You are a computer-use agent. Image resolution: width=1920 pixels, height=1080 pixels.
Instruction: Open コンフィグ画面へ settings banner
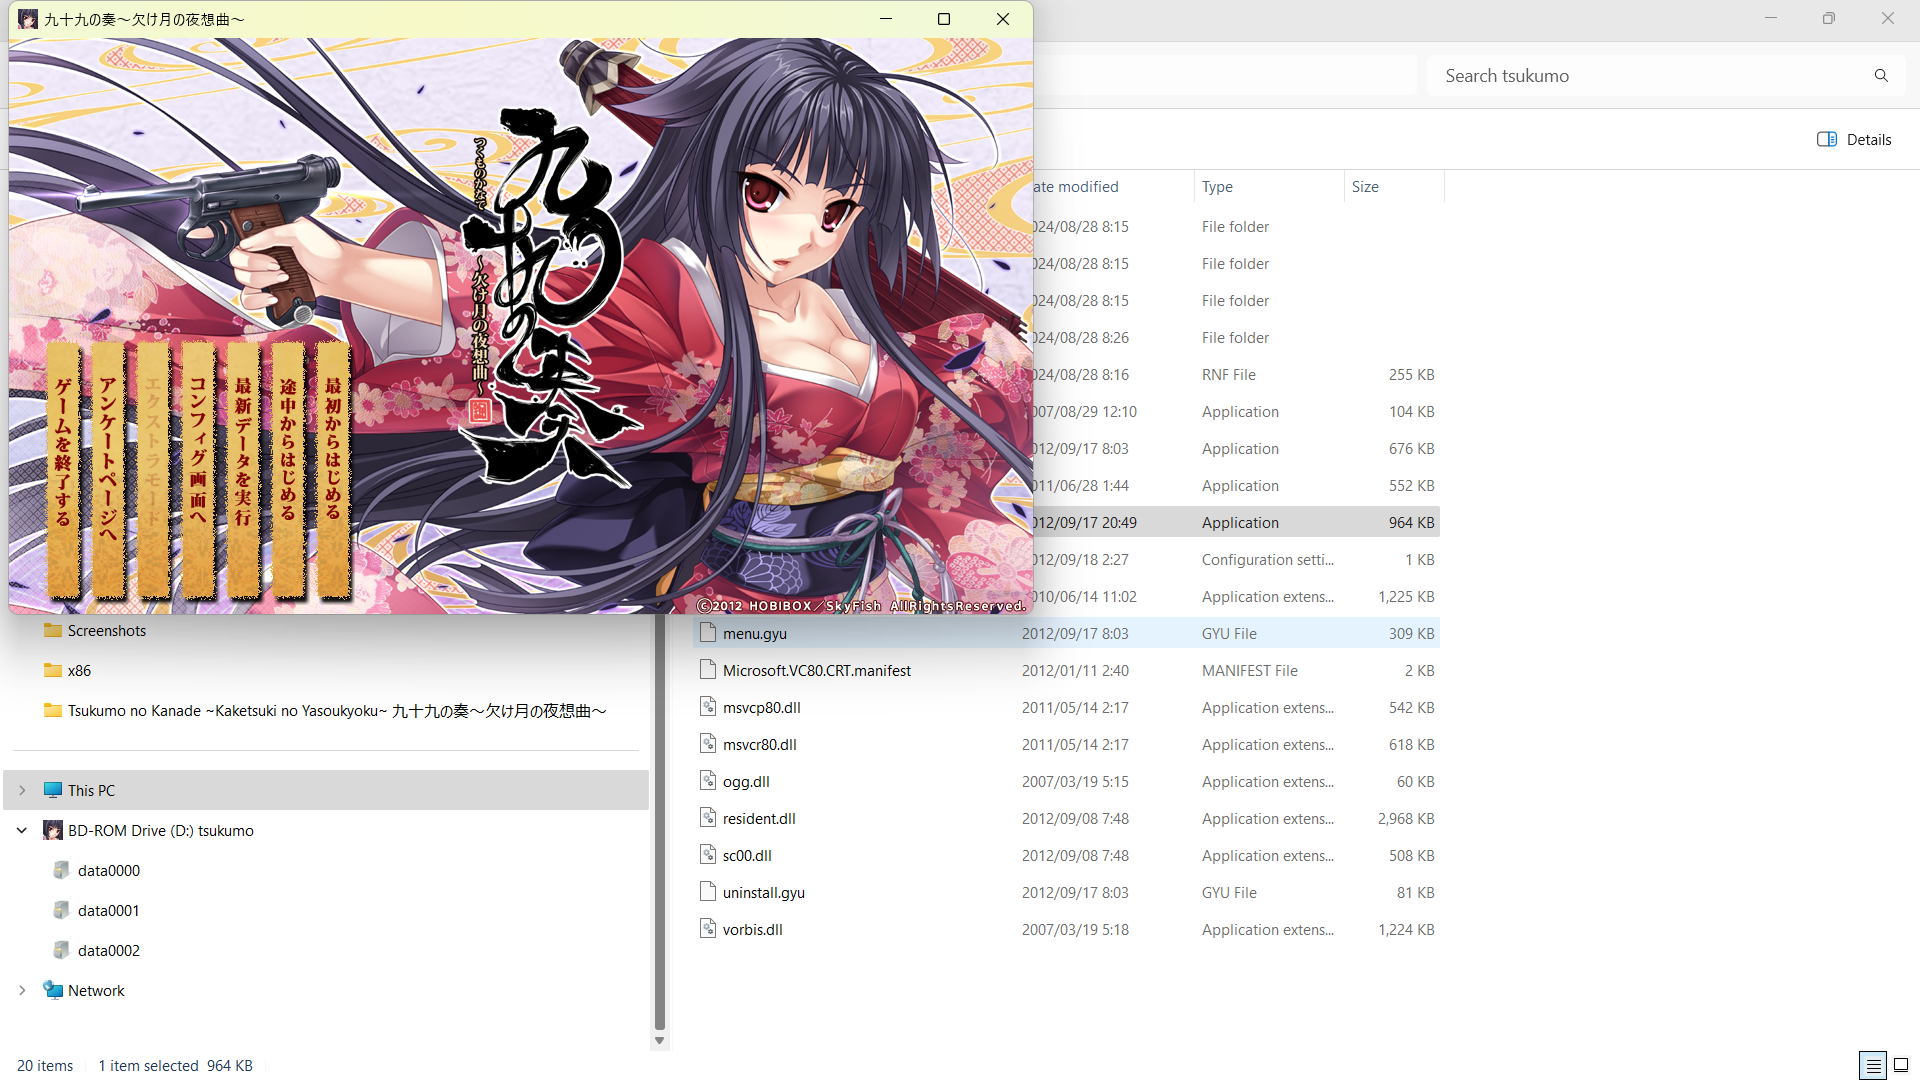point(199,470)
